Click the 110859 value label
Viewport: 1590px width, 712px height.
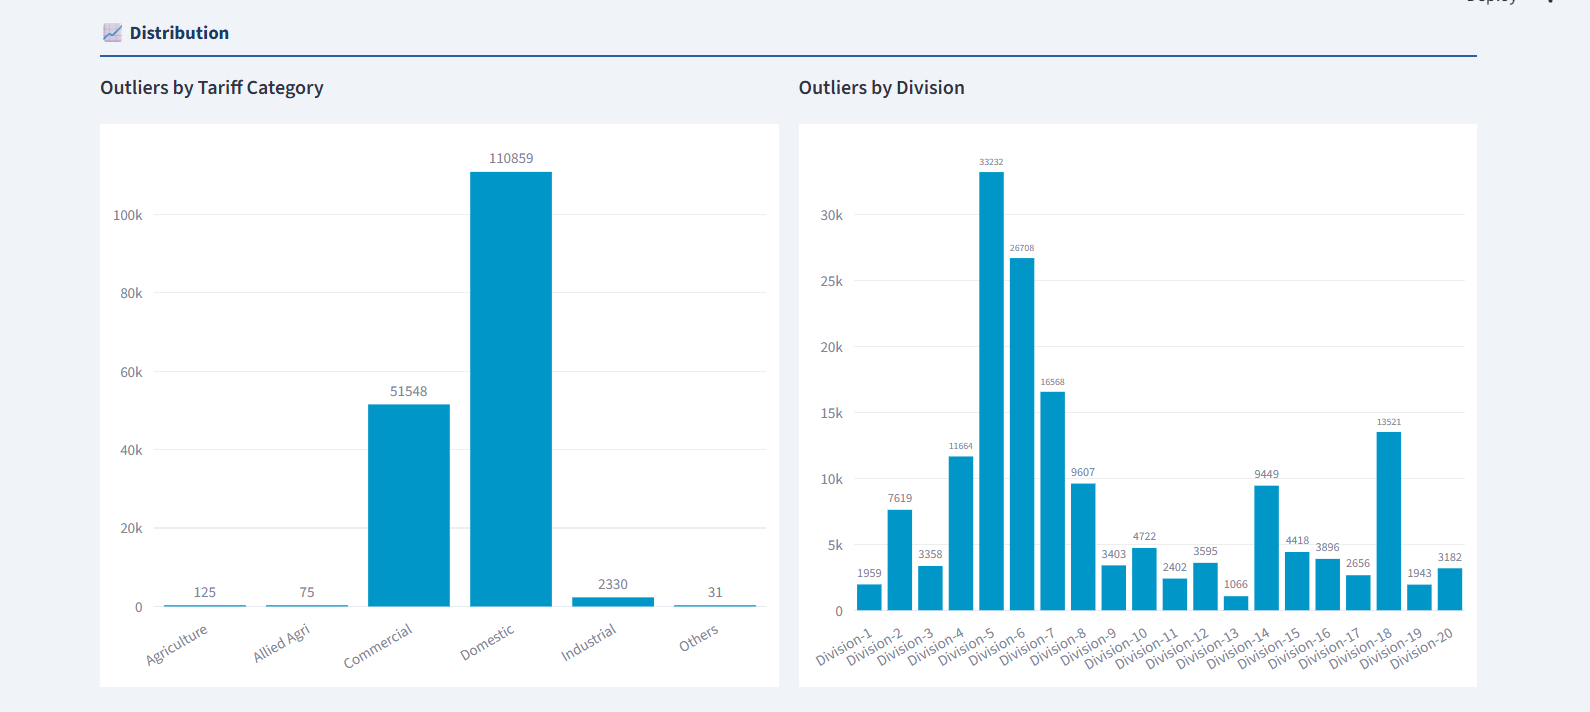click(x=511, y=158)
